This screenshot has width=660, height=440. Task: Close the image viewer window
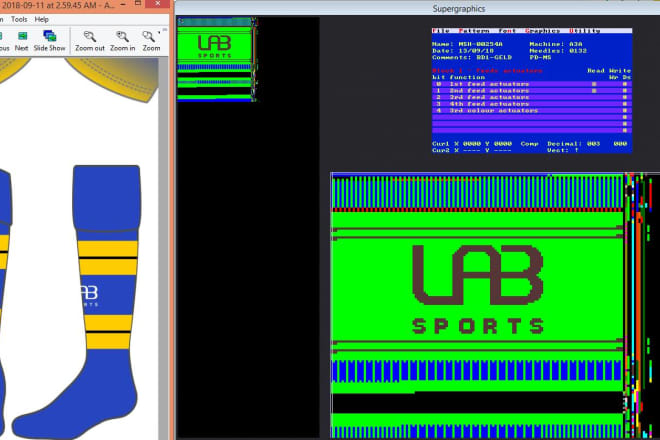(x=158, y=4)
